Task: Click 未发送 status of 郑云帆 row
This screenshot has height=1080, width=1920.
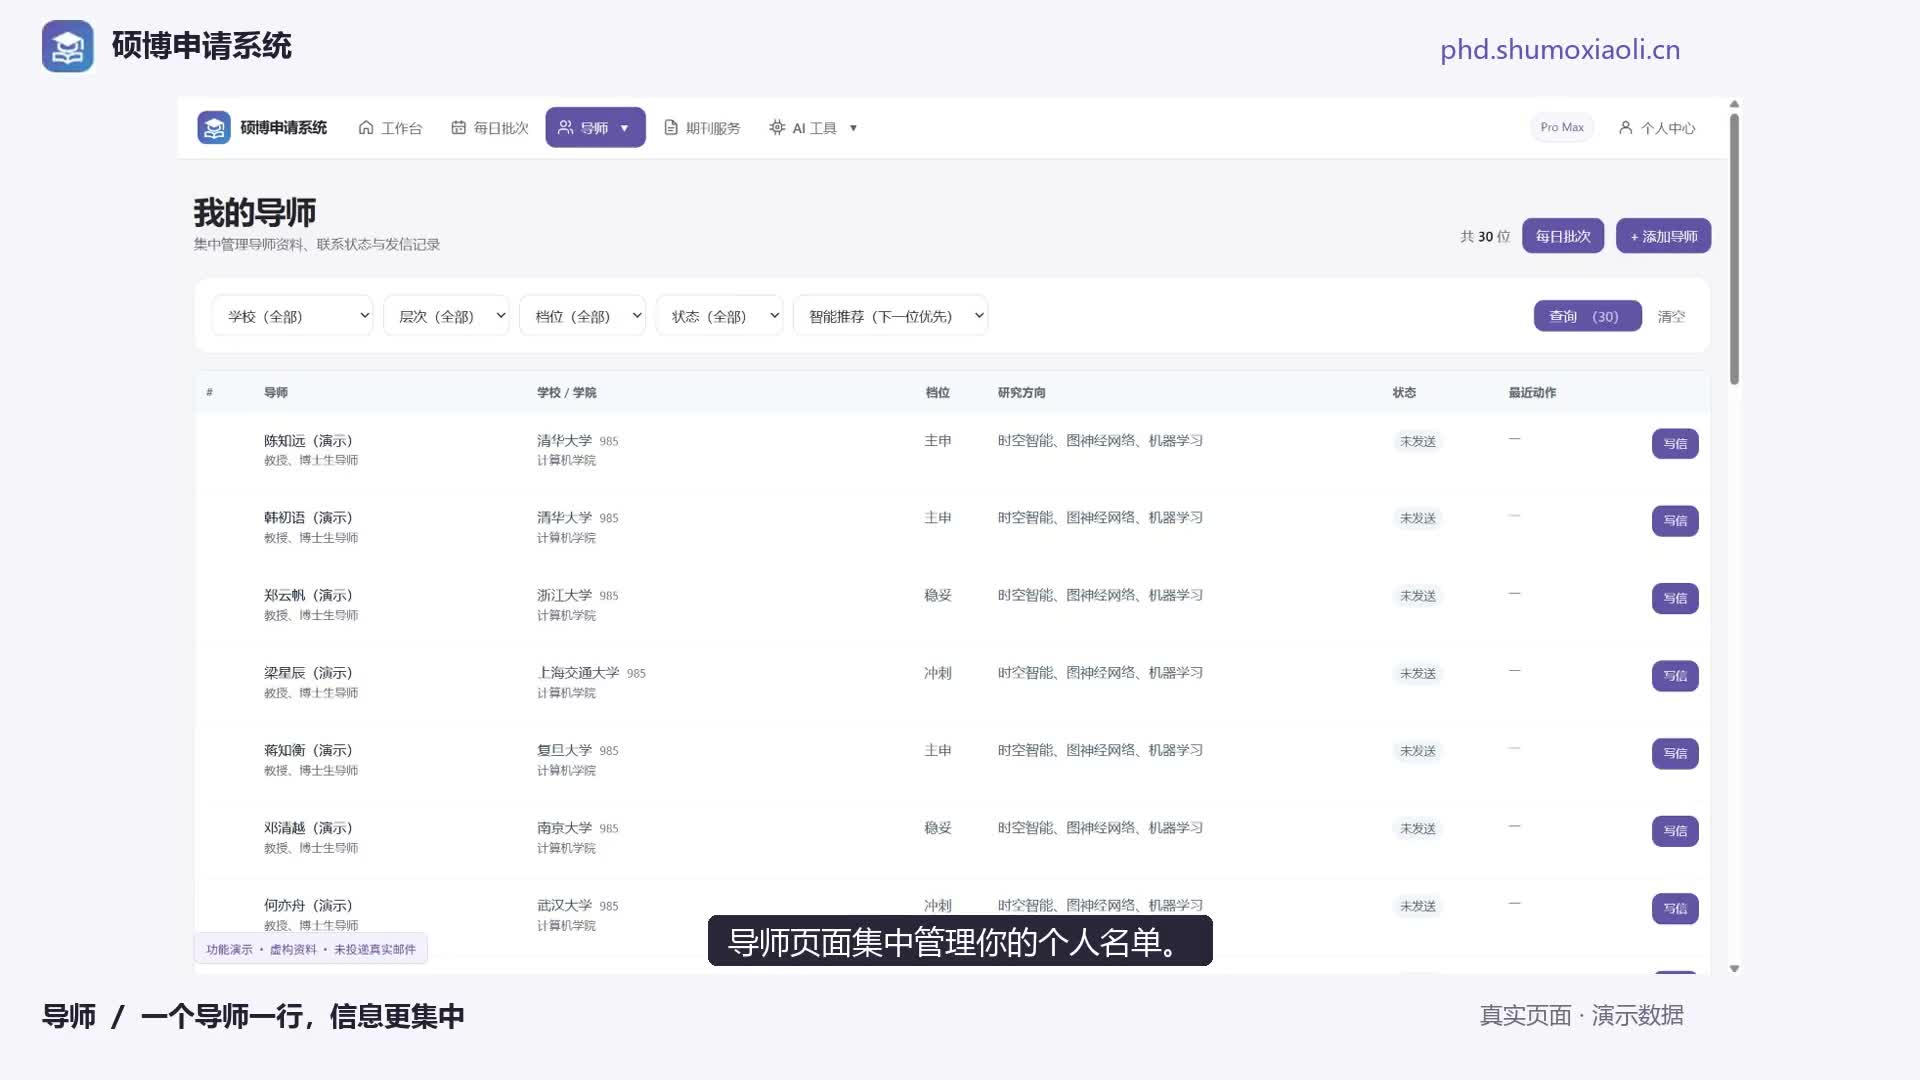Action: coord(1417,596)
